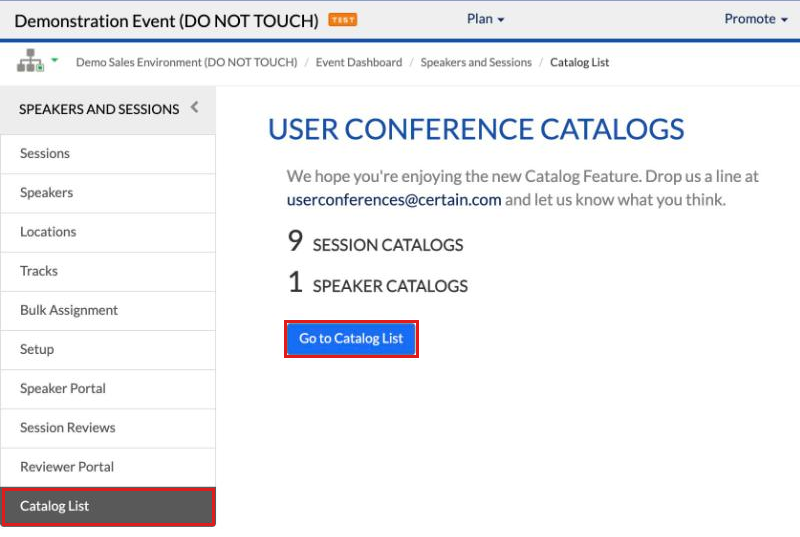Open Speaker Portal menu item
Screen dimensions: 800x537
108,389
